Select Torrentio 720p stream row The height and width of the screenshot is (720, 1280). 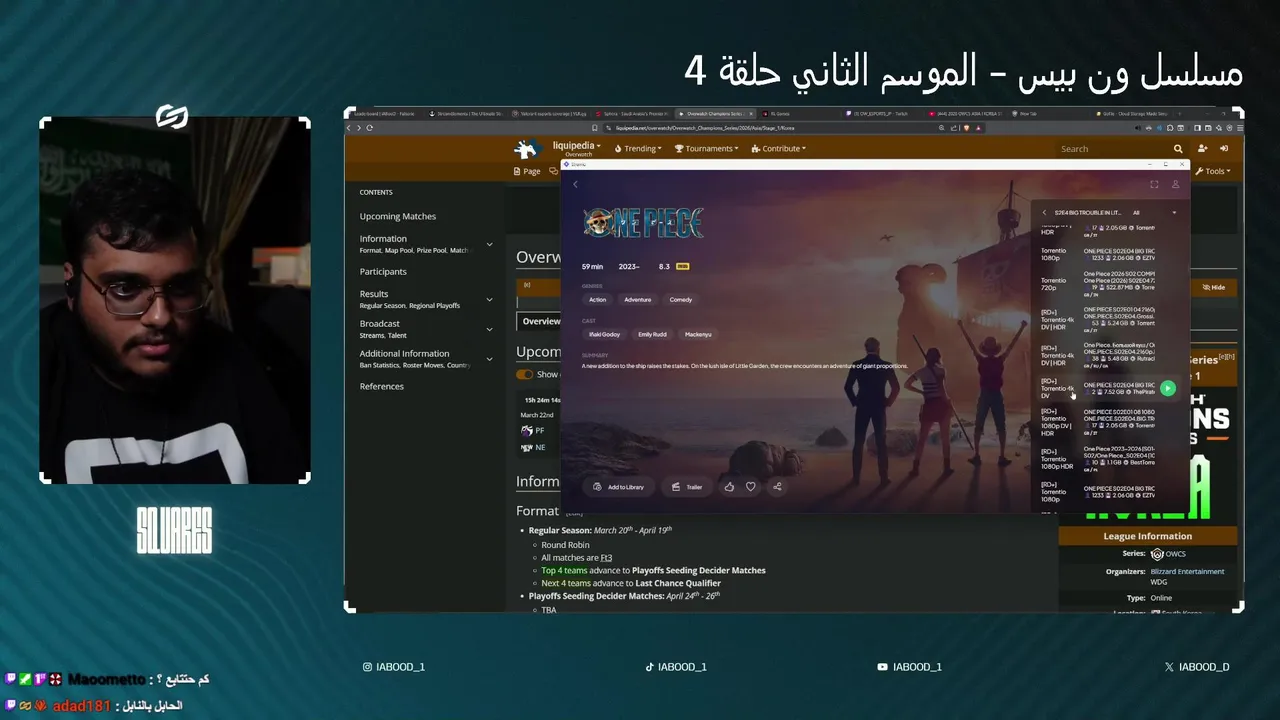(1110, 284)
